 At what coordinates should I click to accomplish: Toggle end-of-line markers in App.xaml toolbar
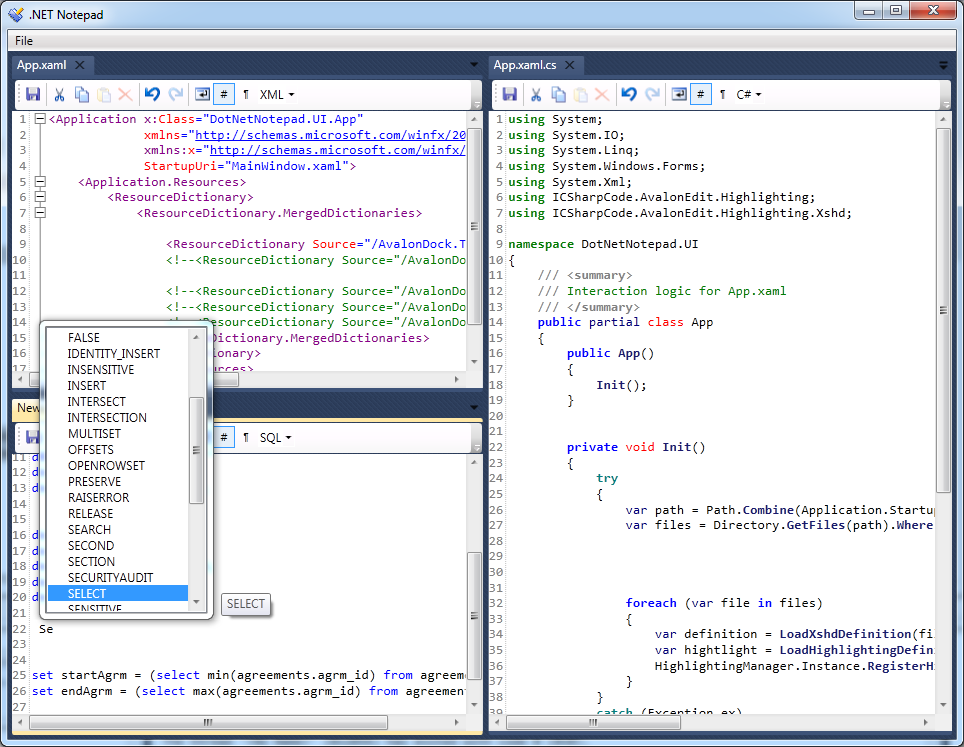pos(246,94)
